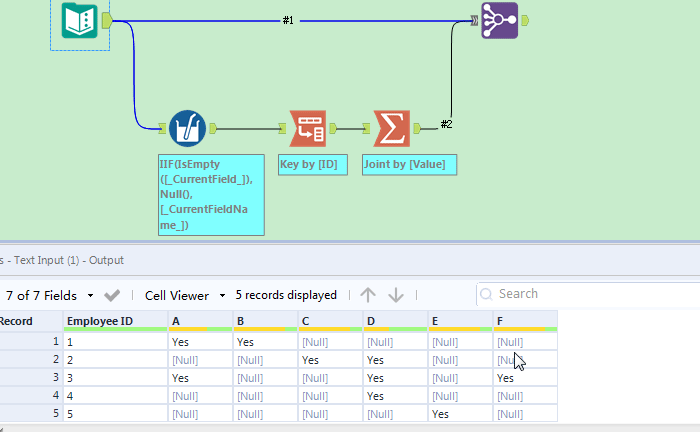The image size is (700, 432).
Task: Click the Summarize tool output anchor
Action: coord(417,128)
